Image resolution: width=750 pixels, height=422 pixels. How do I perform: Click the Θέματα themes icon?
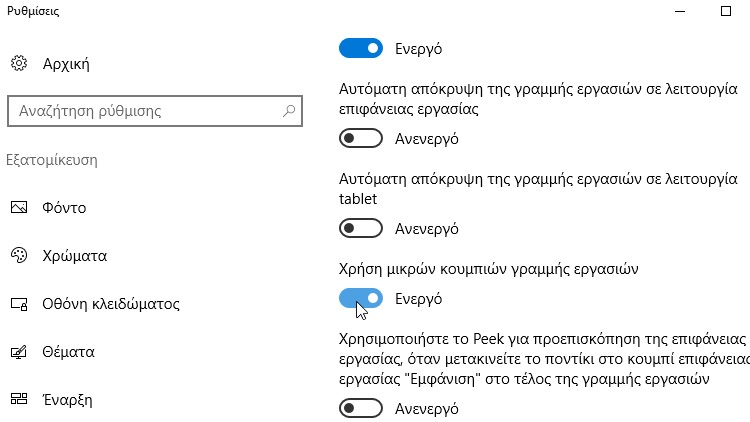coord(19,352)
